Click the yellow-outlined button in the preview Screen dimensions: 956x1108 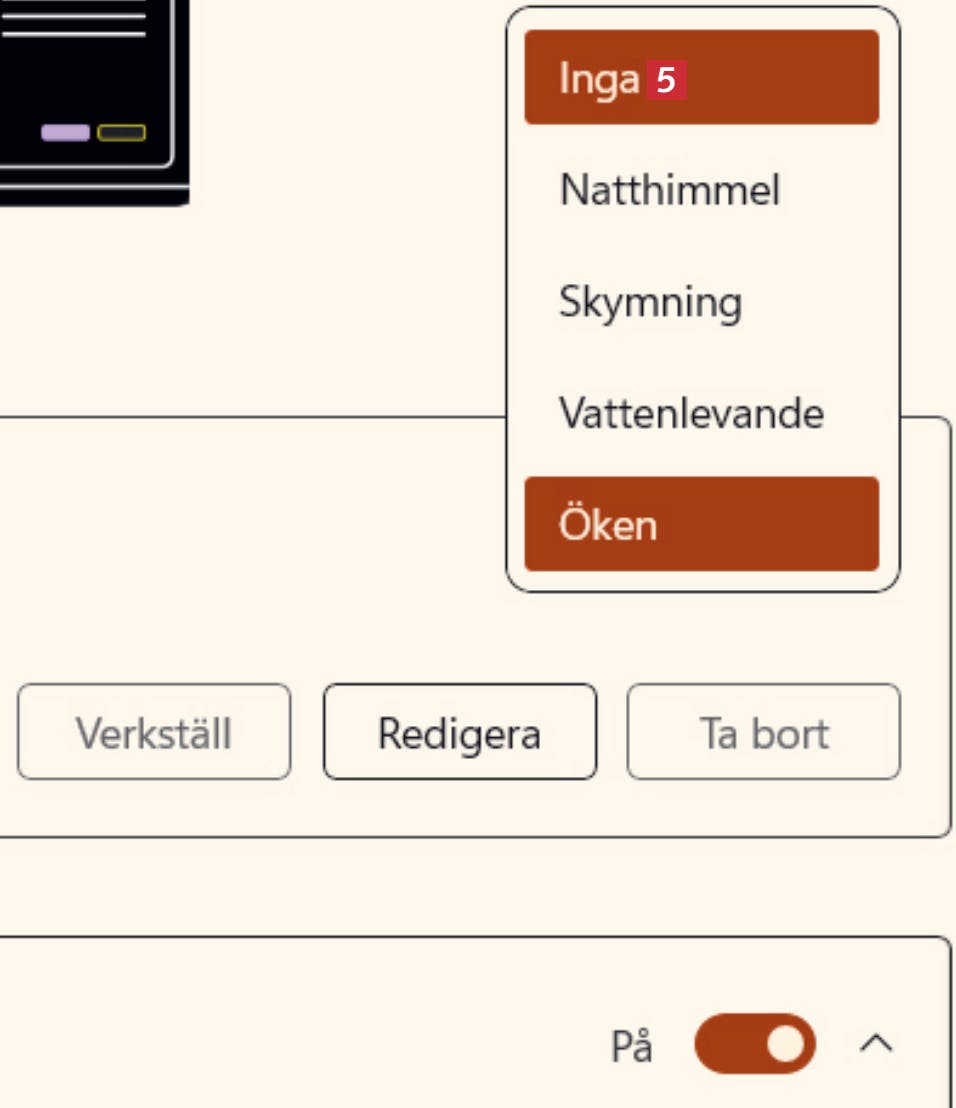pos(122,133)
